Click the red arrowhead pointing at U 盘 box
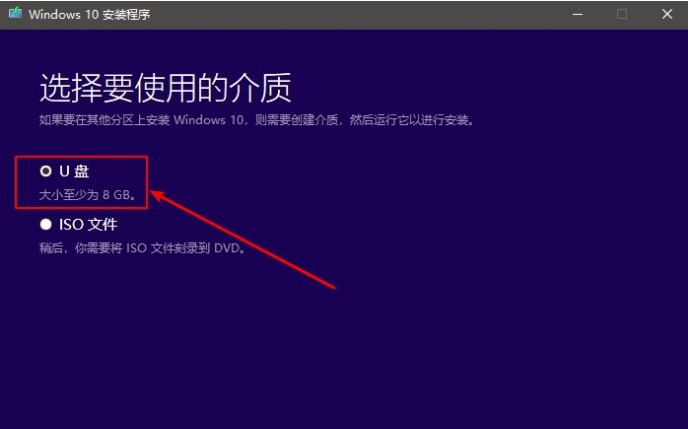688x429 pixels. tap(159, 195)
